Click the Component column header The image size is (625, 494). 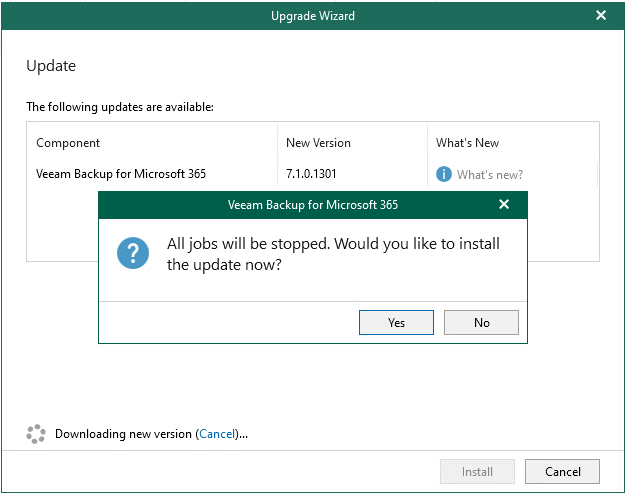(68, 143)
